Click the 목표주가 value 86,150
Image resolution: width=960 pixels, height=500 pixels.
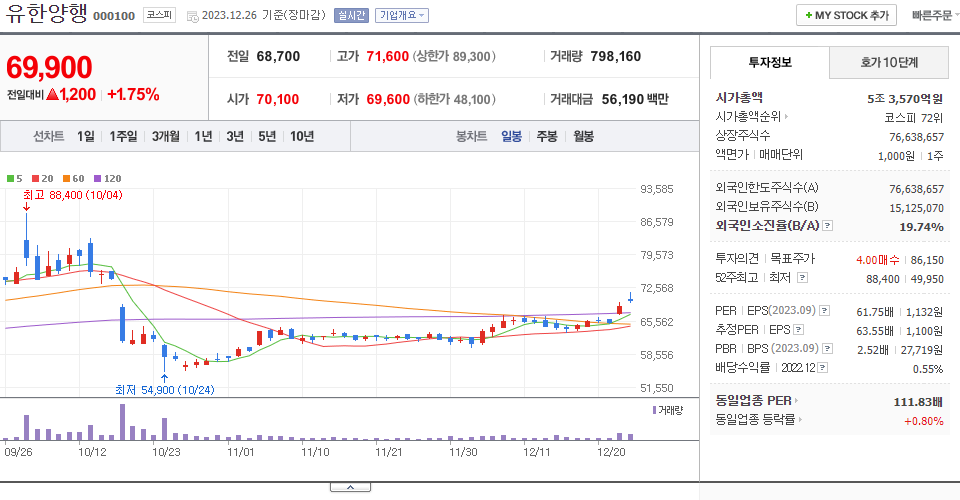927,260
